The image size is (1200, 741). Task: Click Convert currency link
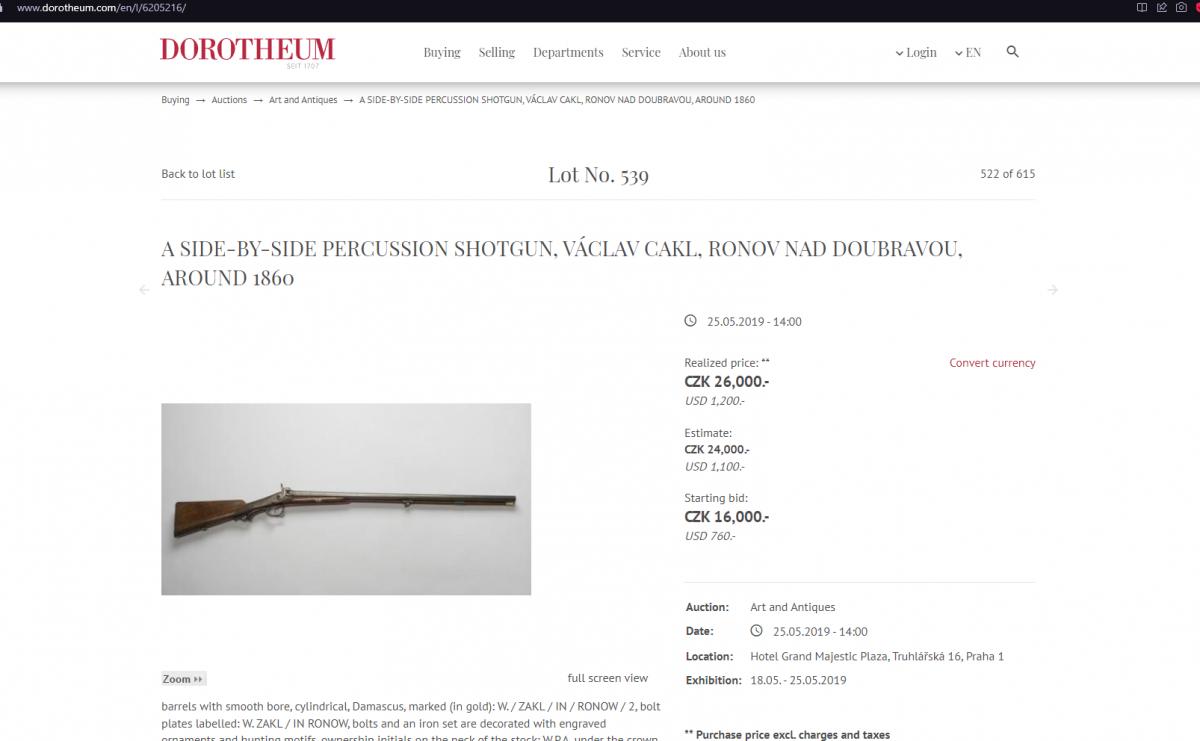(x=992, y=363)
